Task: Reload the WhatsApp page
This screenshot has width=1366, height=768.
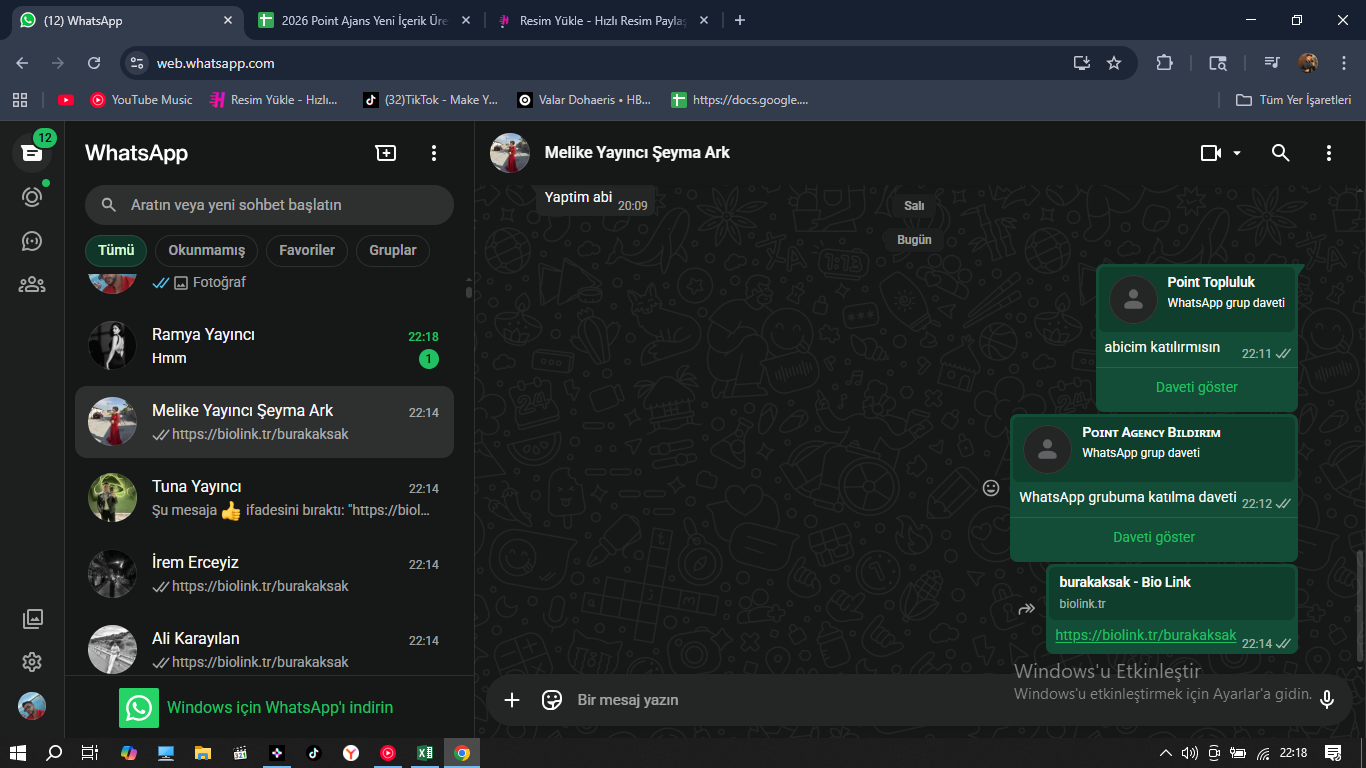Action: click(94, 63)
